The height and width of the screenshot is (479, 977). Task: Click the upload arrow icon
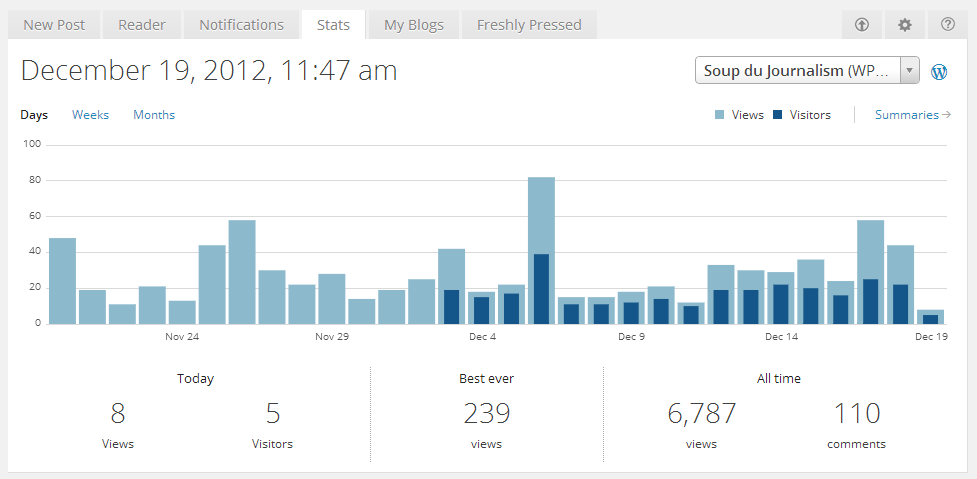[862, 25]
